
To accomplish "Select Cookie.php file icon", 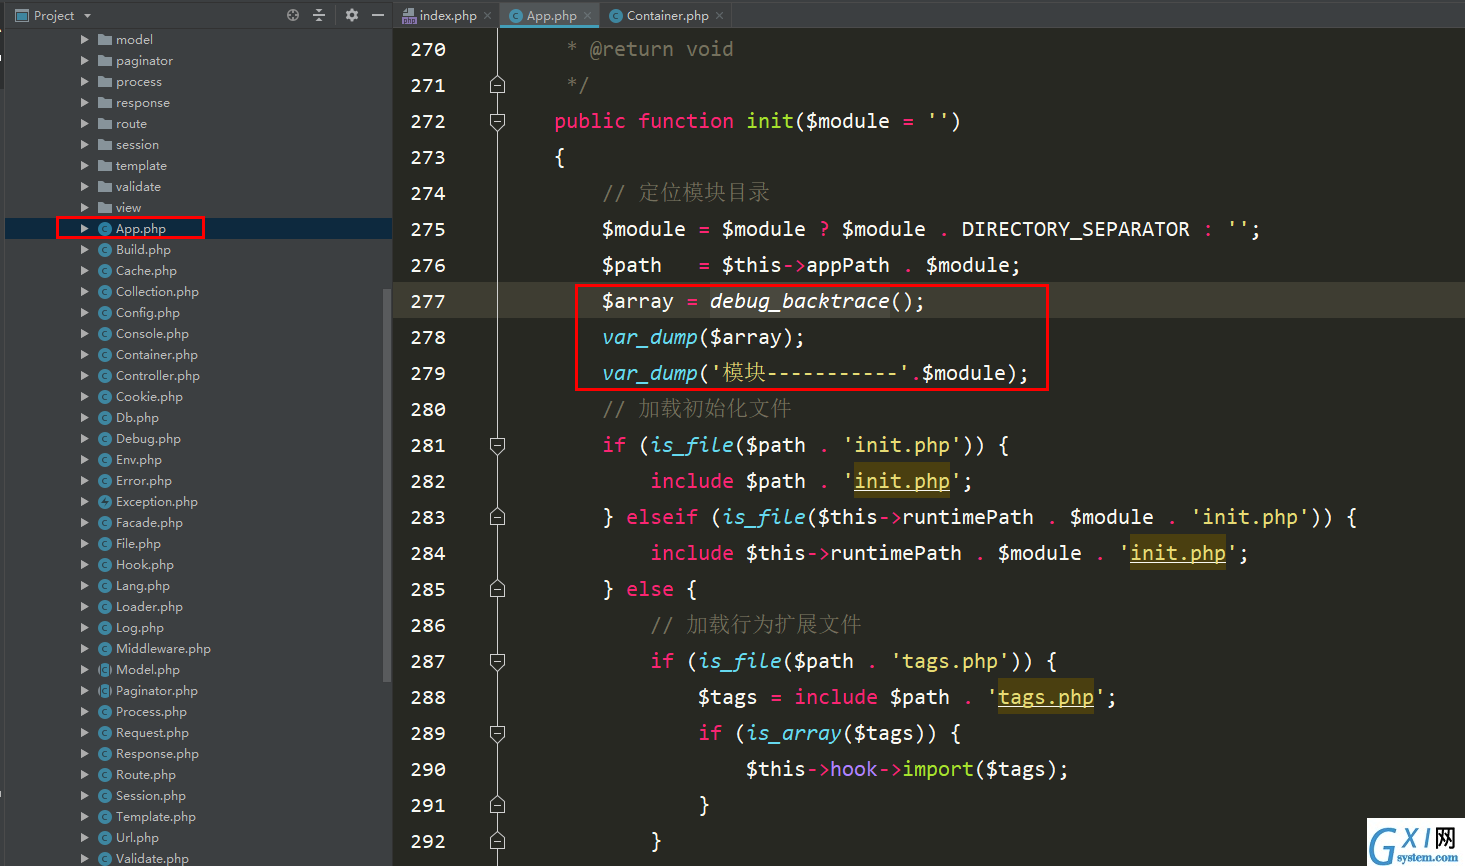I will click(105, 397).
